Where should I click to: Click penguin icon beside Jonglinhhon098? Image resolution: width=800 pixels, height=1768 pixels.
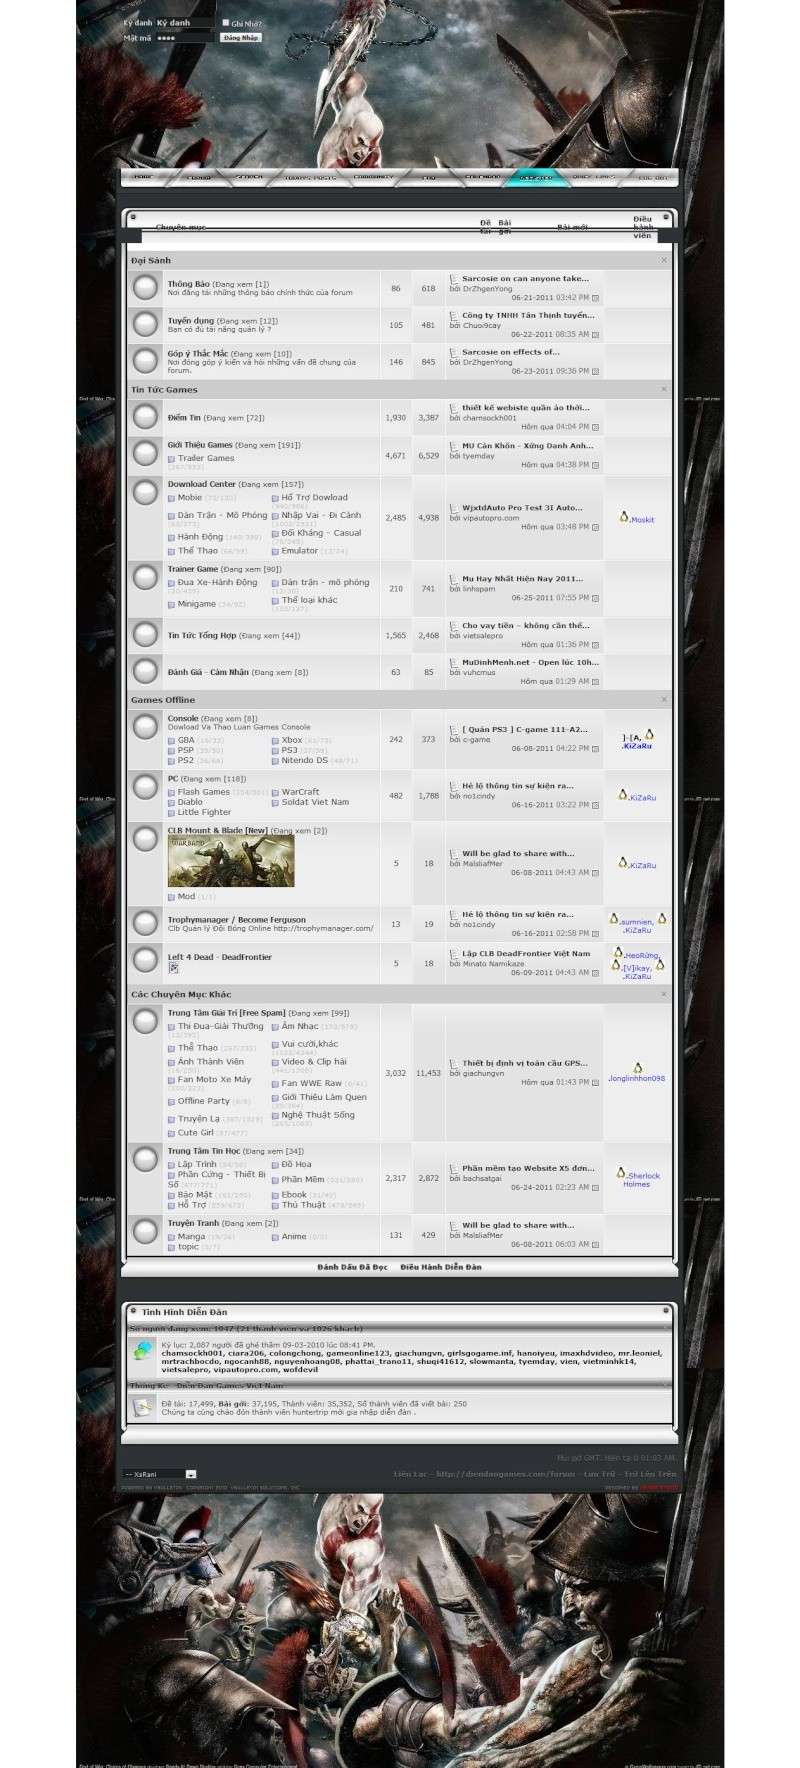[638, 1068]
